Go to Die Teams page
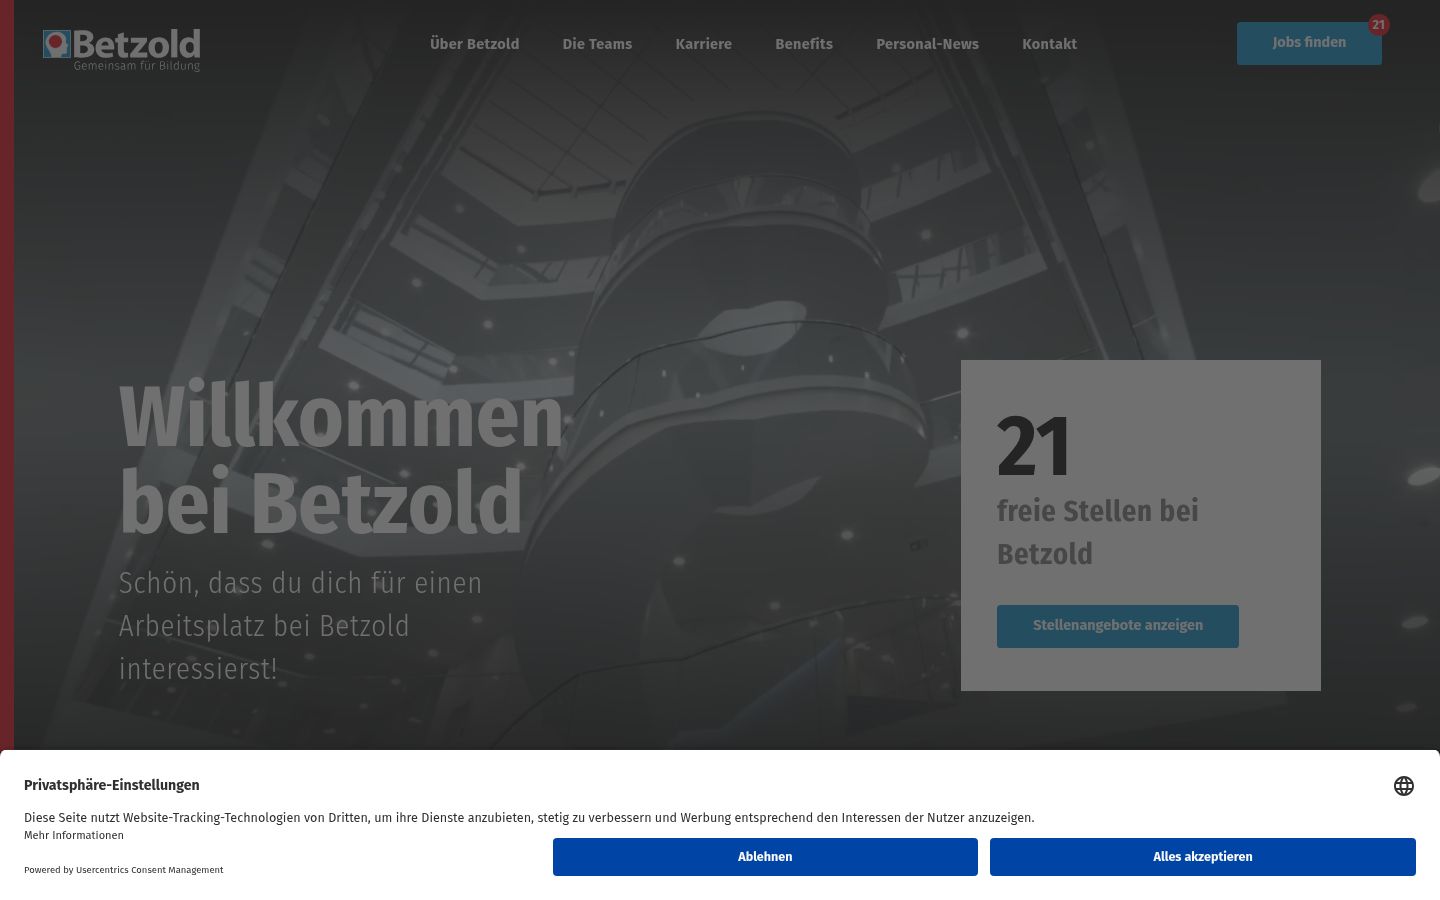Image resolution: width=1440 pixels, height=900 pixels. [597, 44]
